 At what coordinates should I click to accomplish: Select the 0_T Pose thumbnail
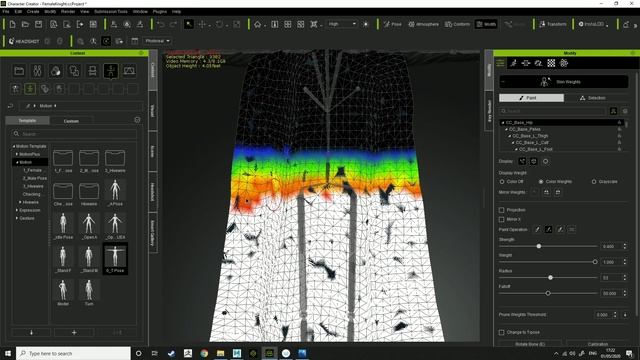pos(115,258)
